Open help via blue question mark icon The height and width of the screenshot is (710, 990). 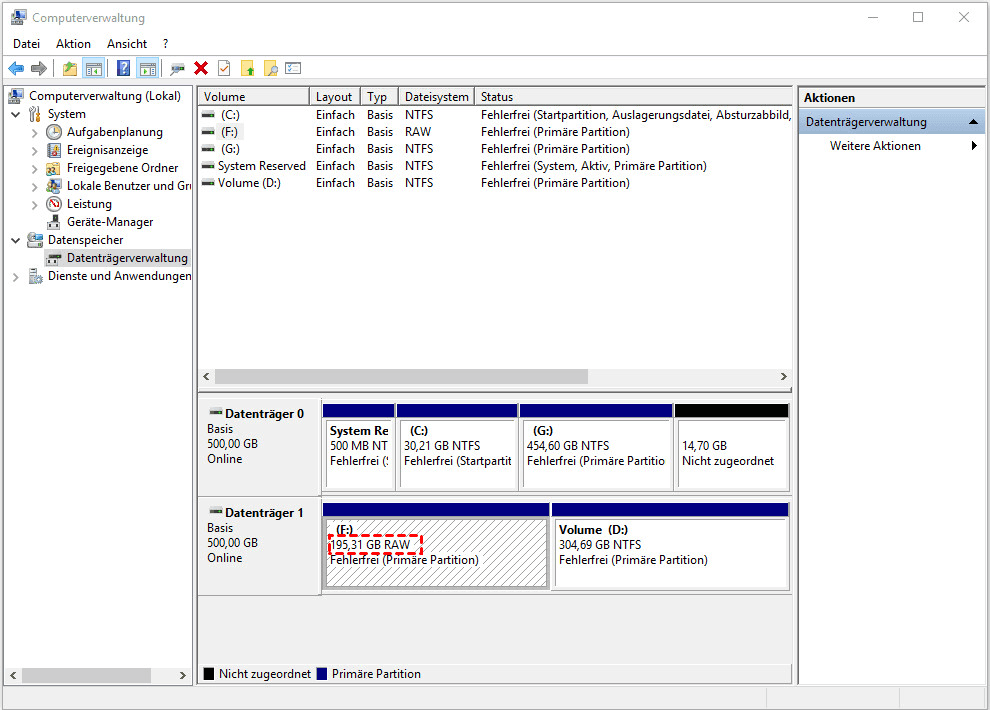pos(123,68)
